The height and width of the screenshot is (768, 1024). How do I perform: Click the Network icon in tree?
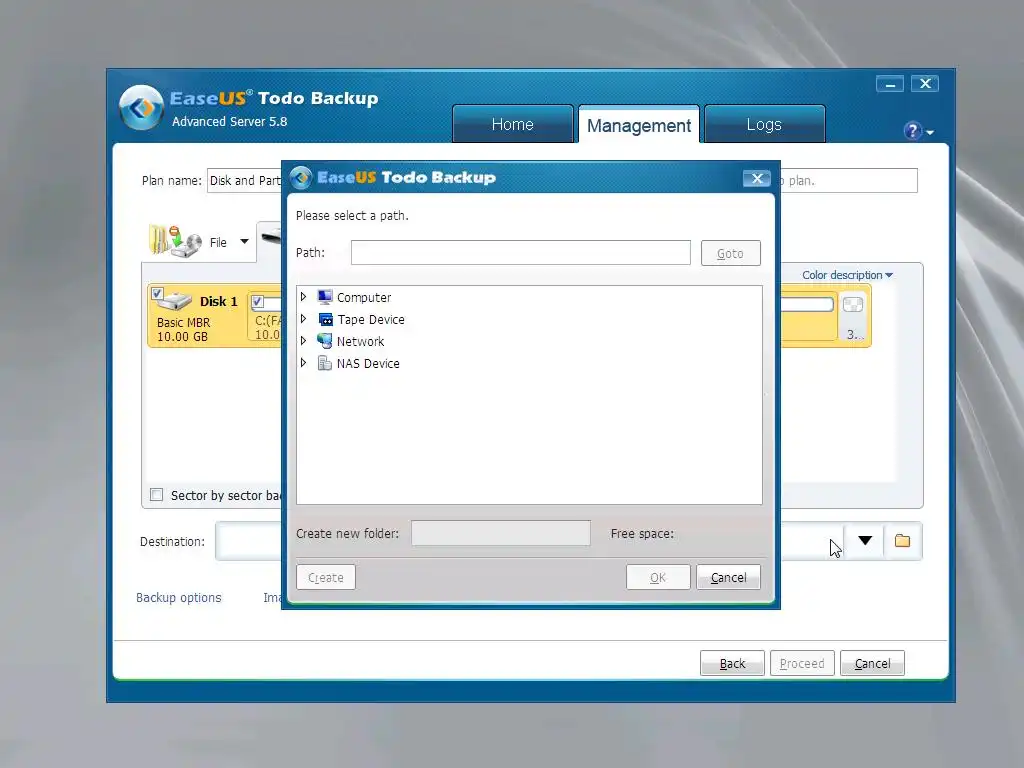325,341
